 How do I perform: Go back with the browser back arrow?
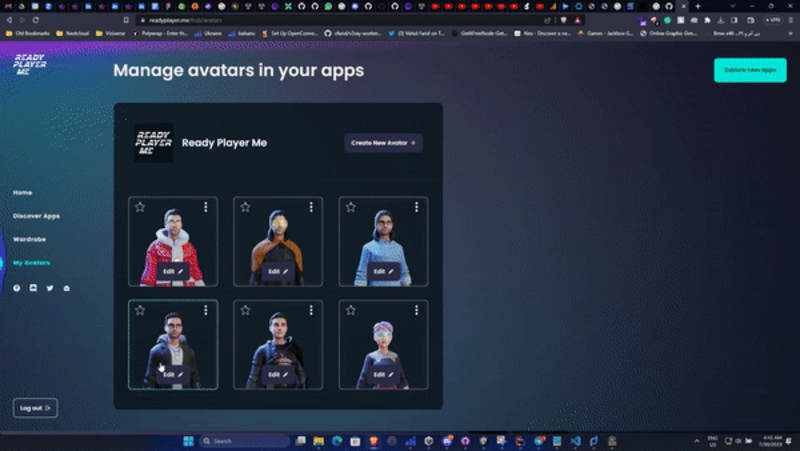(x=9, y=20)
